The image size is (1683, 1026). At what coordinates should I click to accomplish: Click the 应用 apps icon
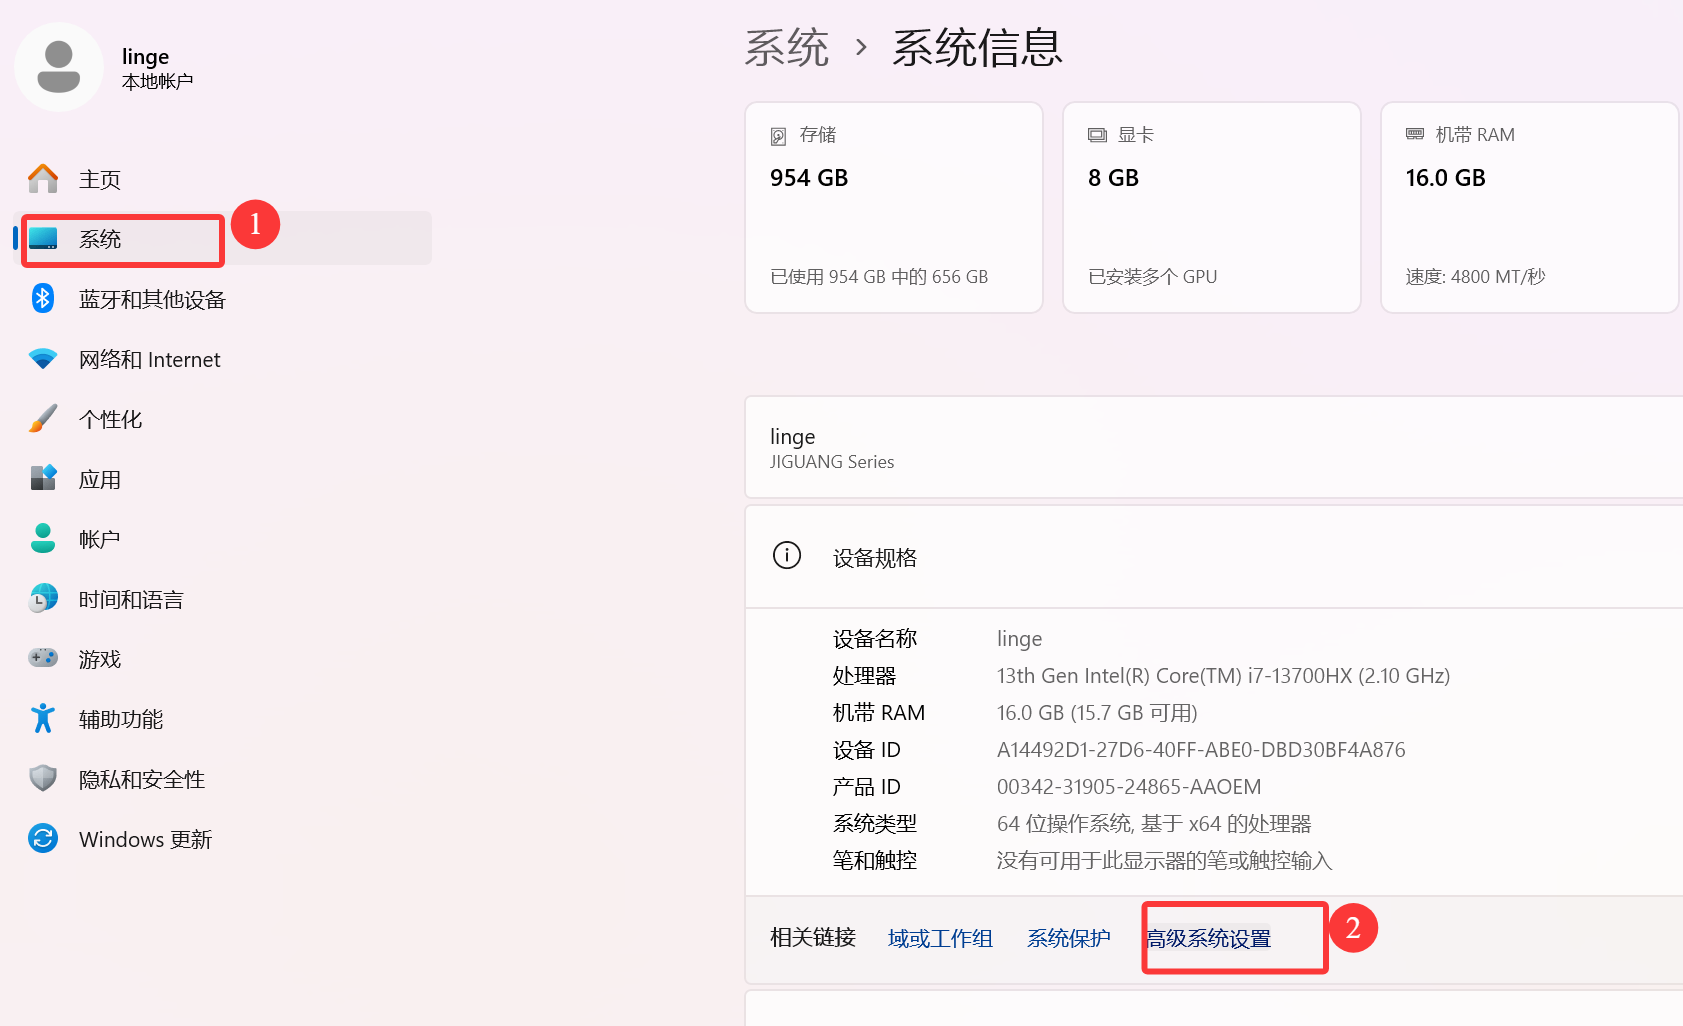tap(43, 478)
